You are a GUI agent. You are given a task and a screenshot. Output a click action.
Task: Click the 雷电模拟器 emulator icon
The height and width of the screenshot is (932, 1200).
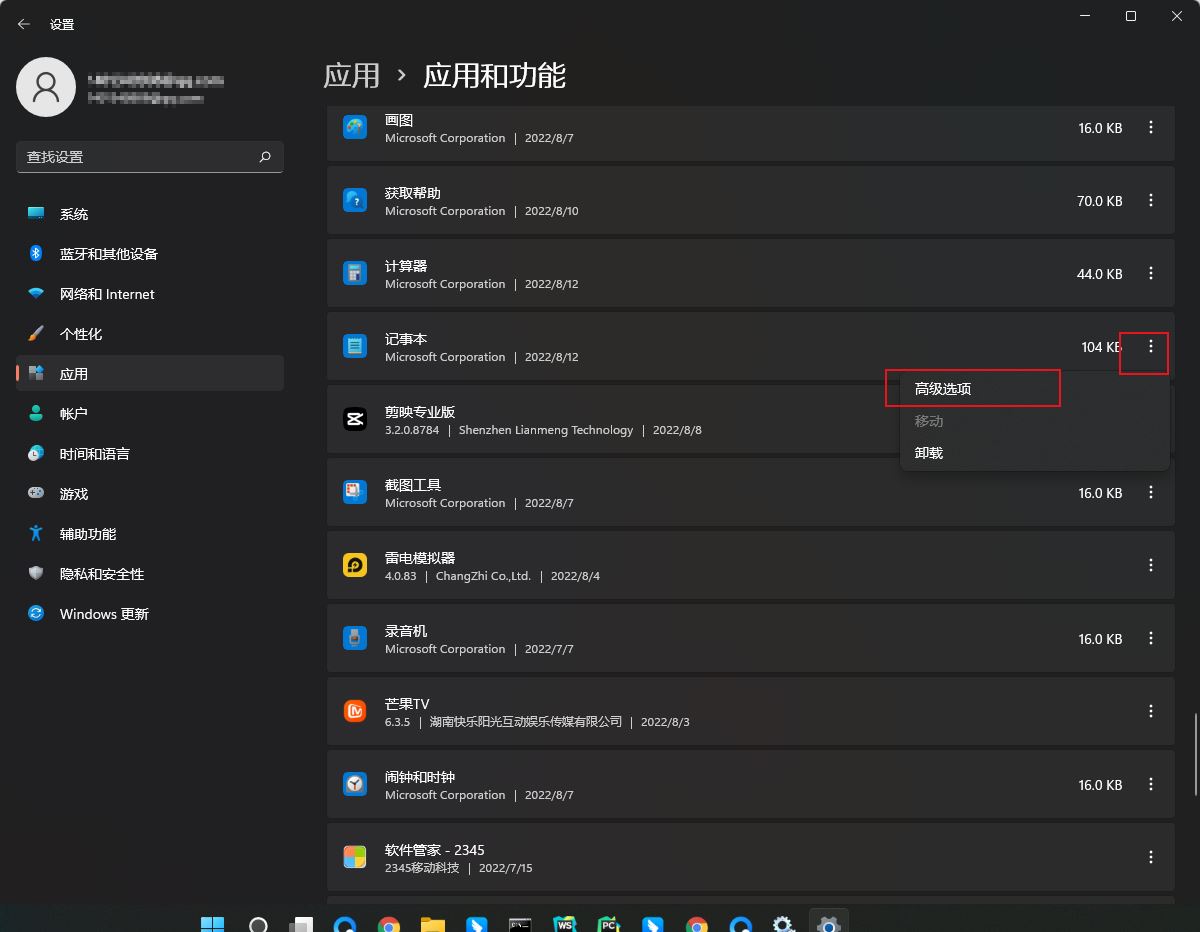(x=354, y=565)
